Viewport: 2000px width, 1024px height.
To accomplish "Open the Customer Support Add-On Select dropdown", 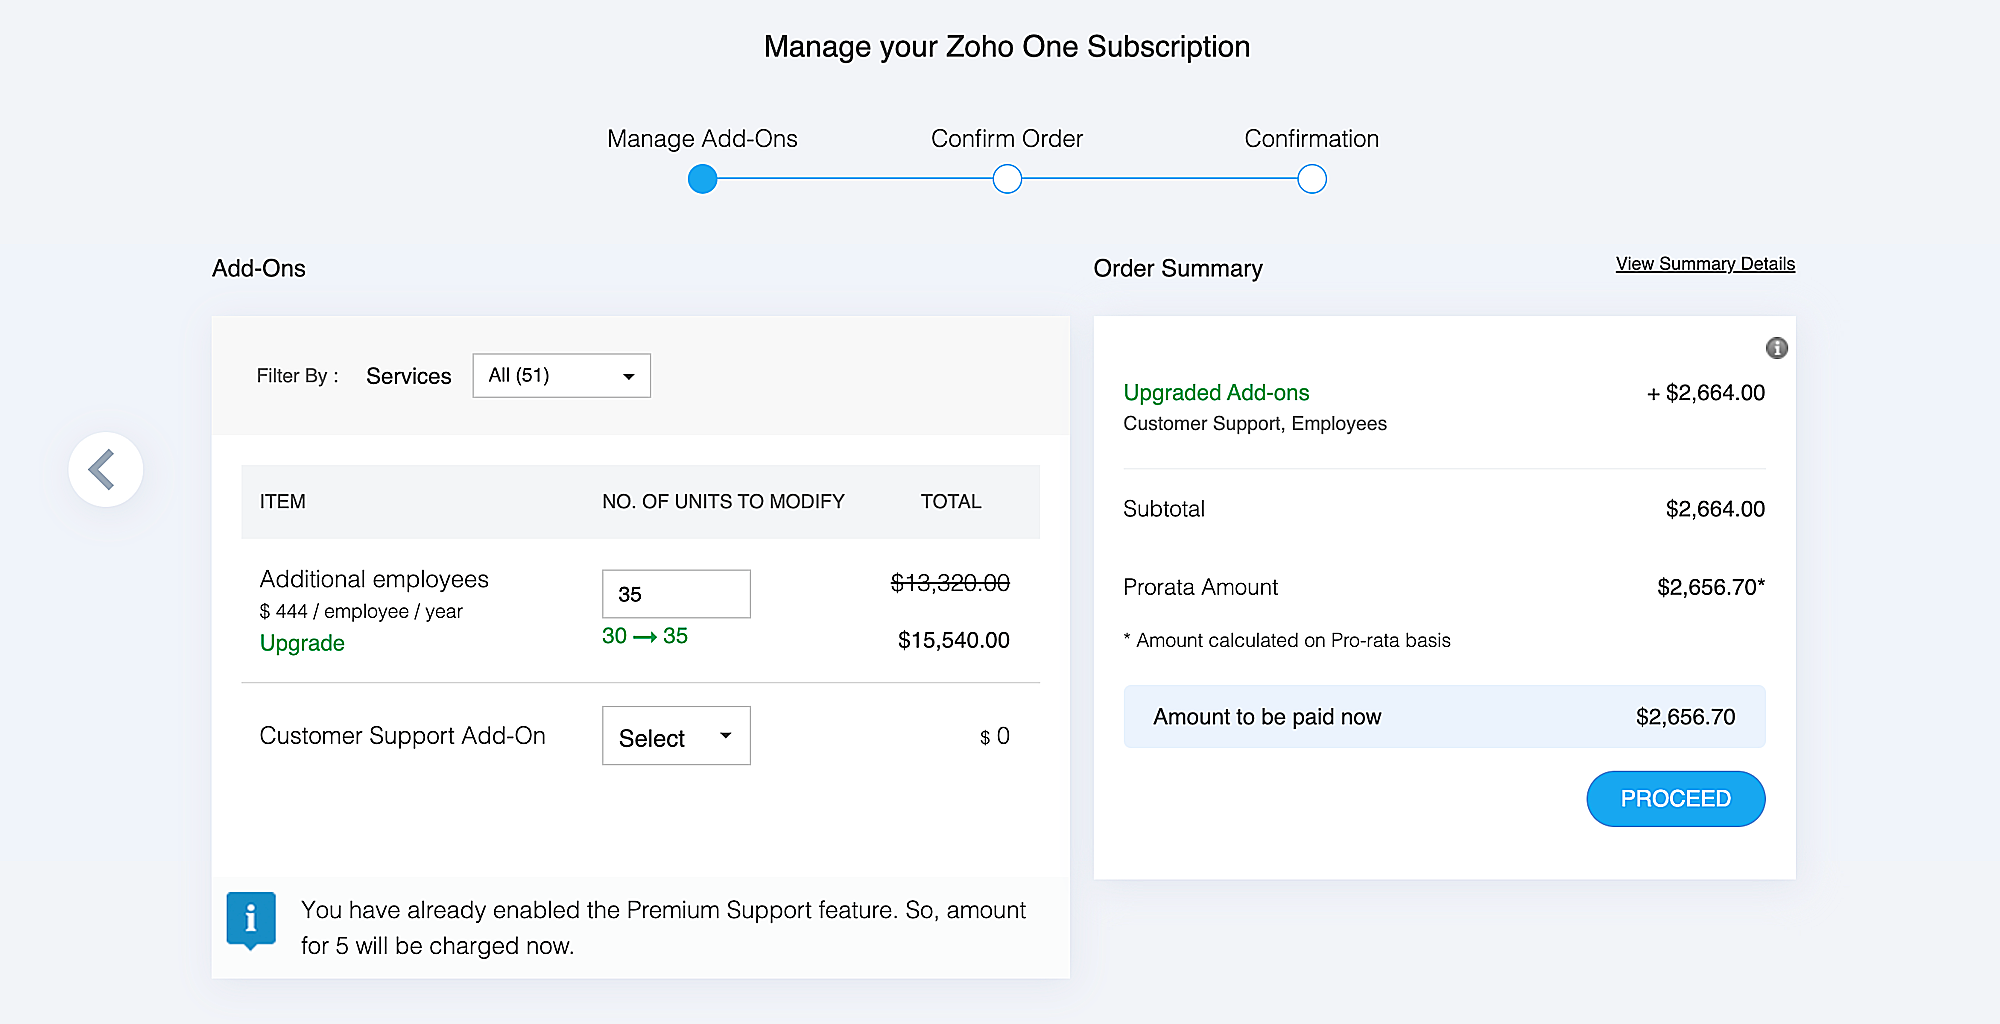I will (x=676, y=736).
